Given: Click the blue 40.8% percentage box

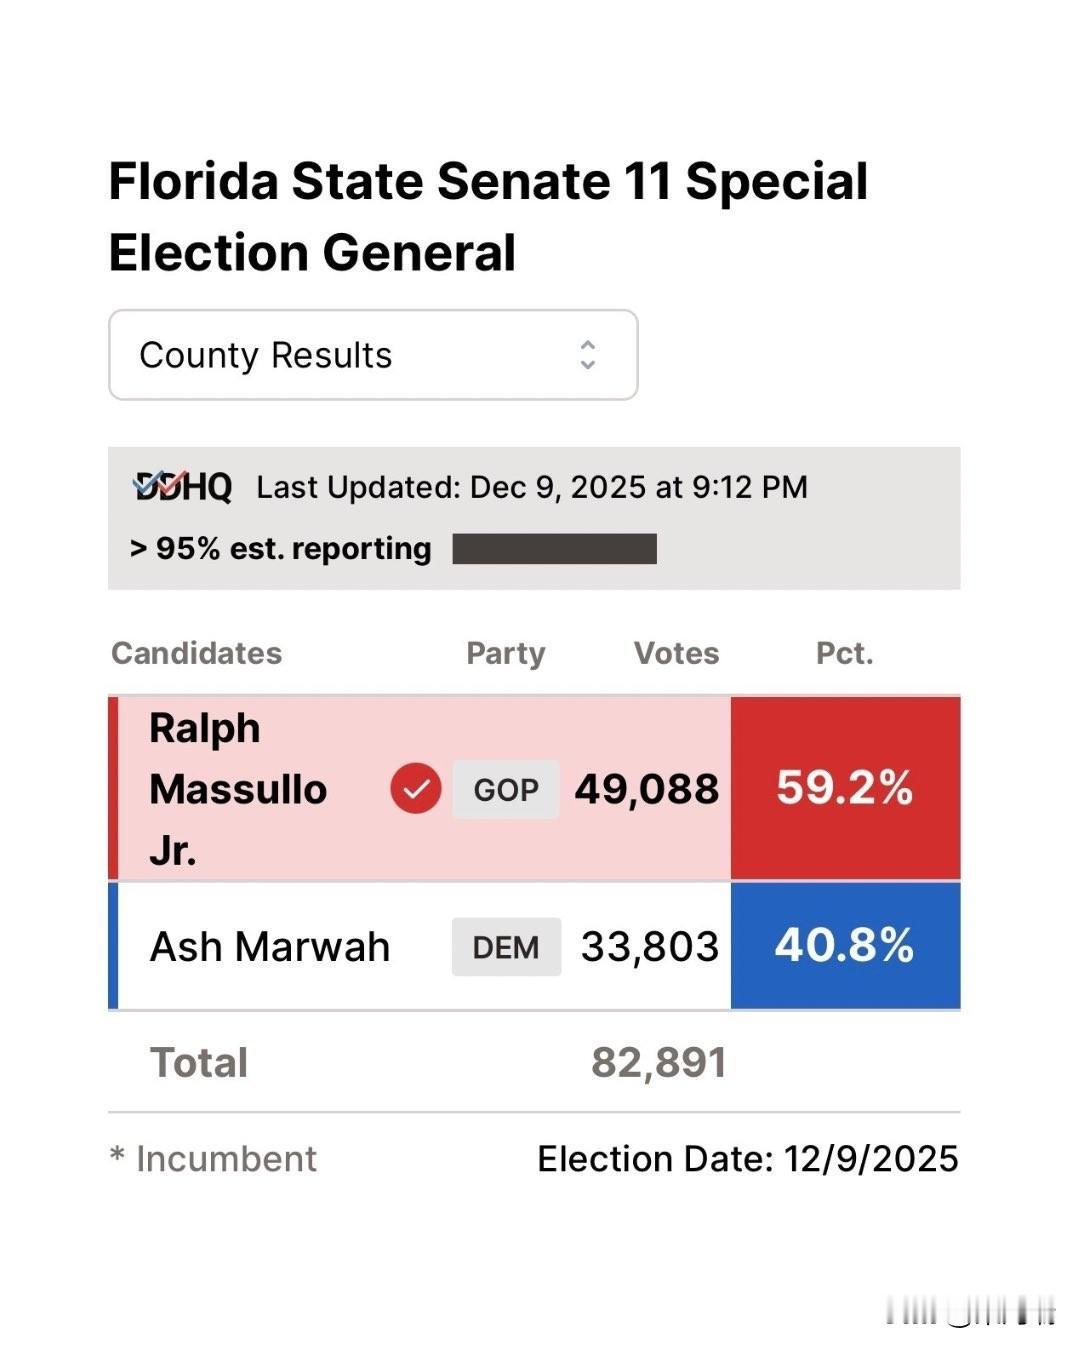Looking at the screenshot, I should point(845,945).
